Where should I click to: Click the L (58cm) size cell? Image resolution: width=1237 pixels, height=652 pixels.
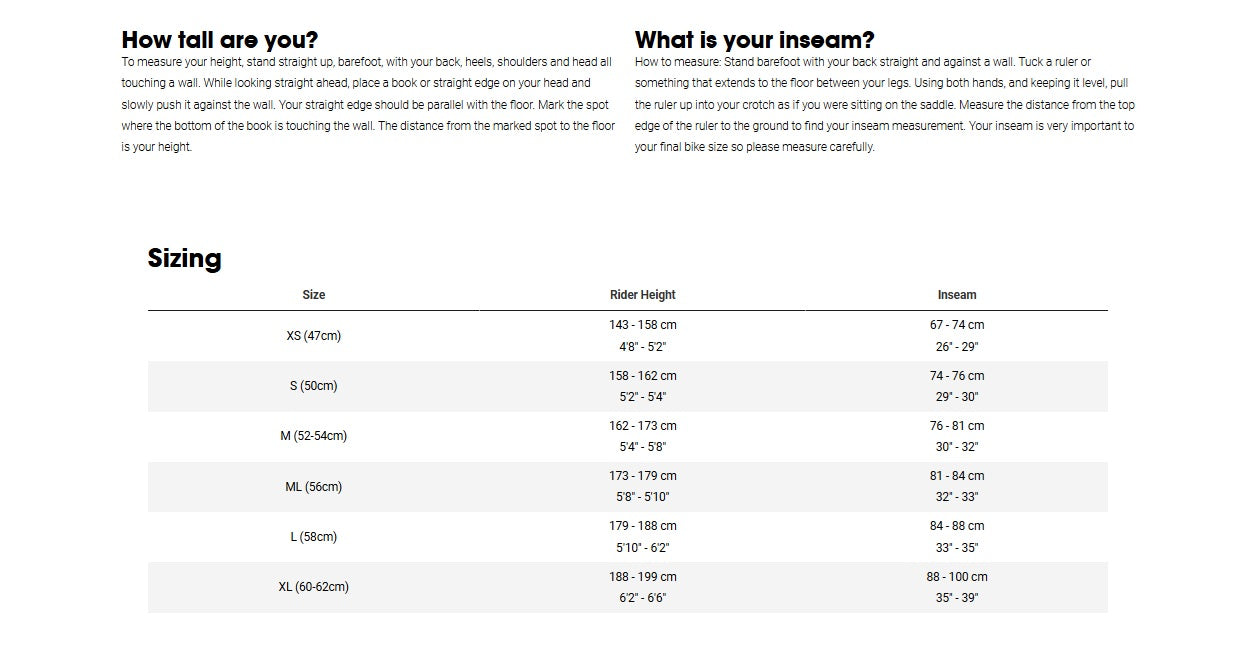pos(314,537)
